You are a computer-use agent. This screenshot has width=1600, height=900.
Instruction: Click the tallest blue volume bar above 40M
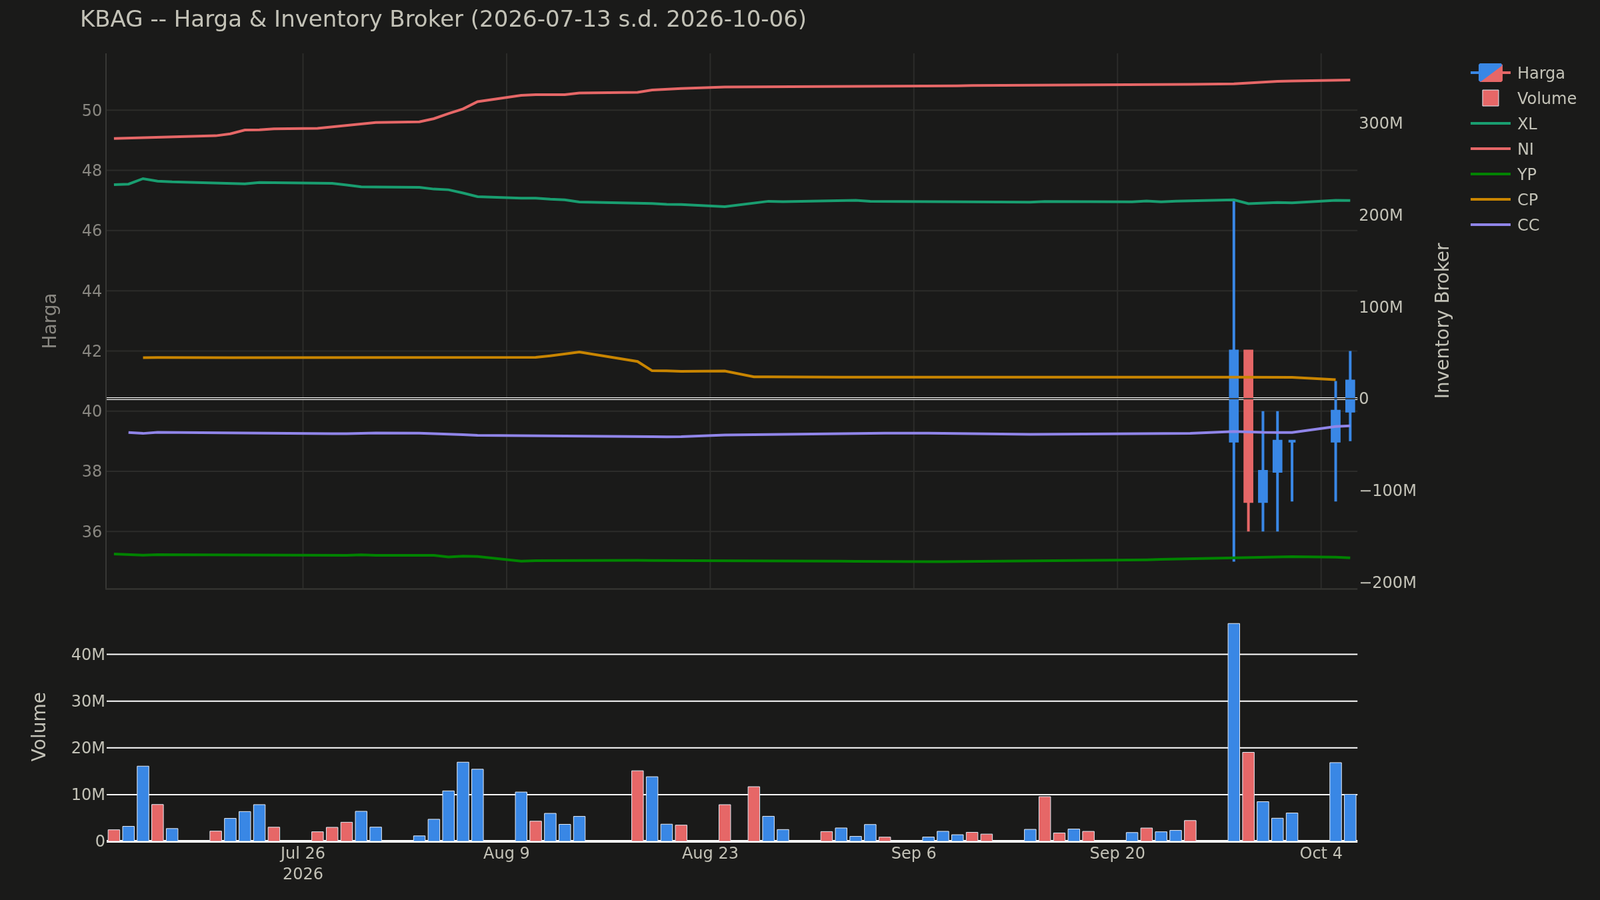coord(1233,732)
